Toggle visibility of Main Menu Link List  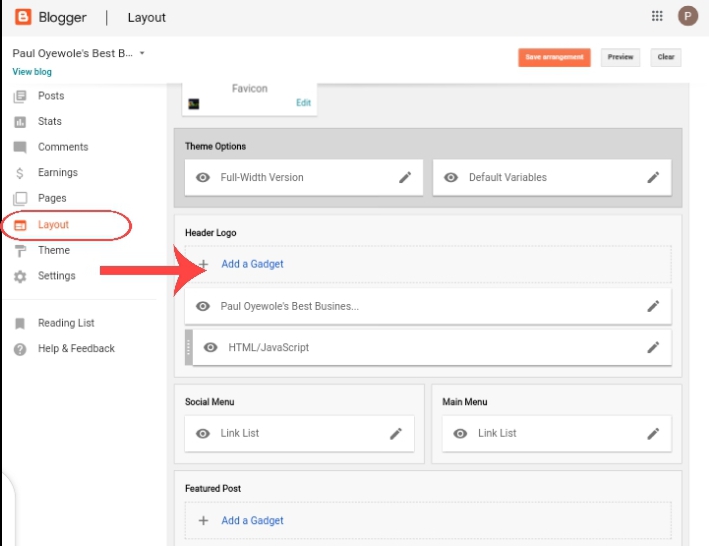460,433
